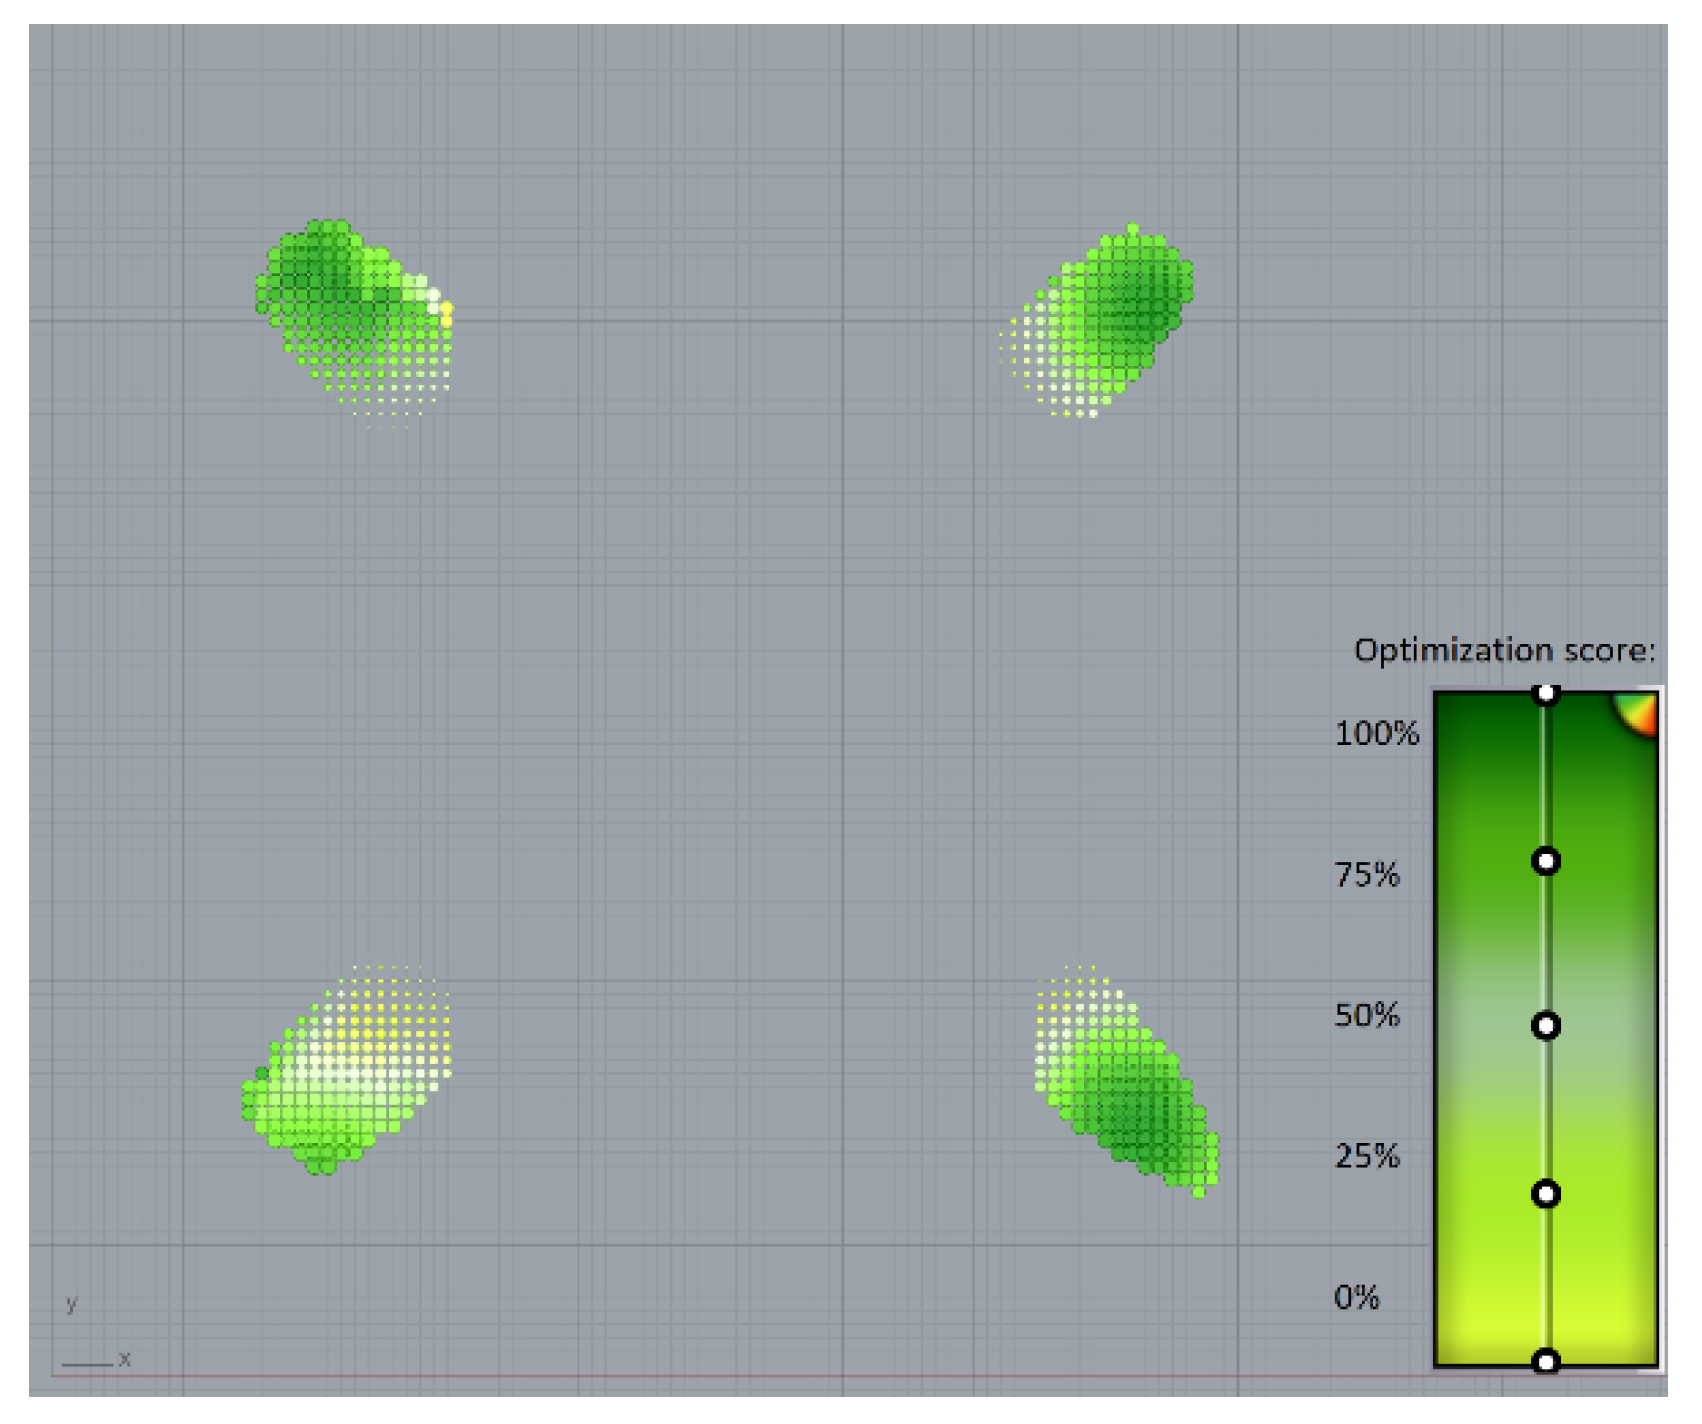Click the gradient preset corner icon
1702x1424 pixels.
click(x=1639, y=712)
